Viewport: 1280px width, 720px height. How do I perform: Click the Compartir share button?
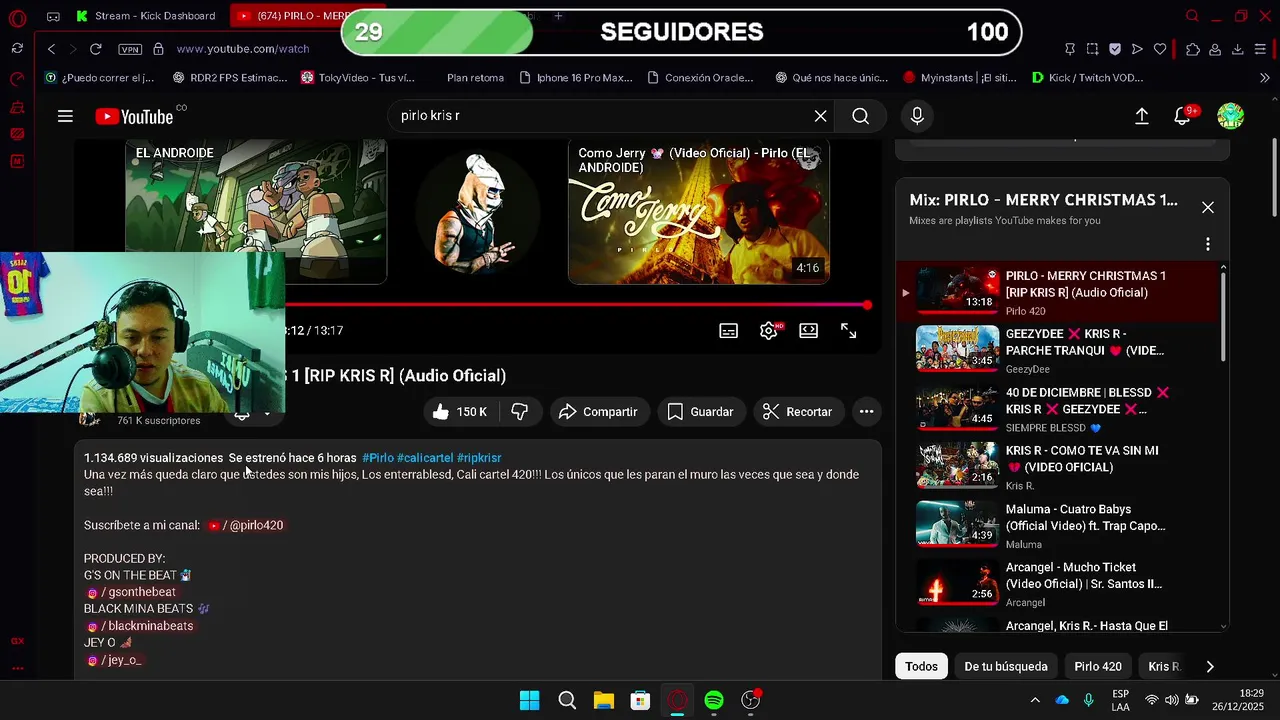tap(598, 412)
